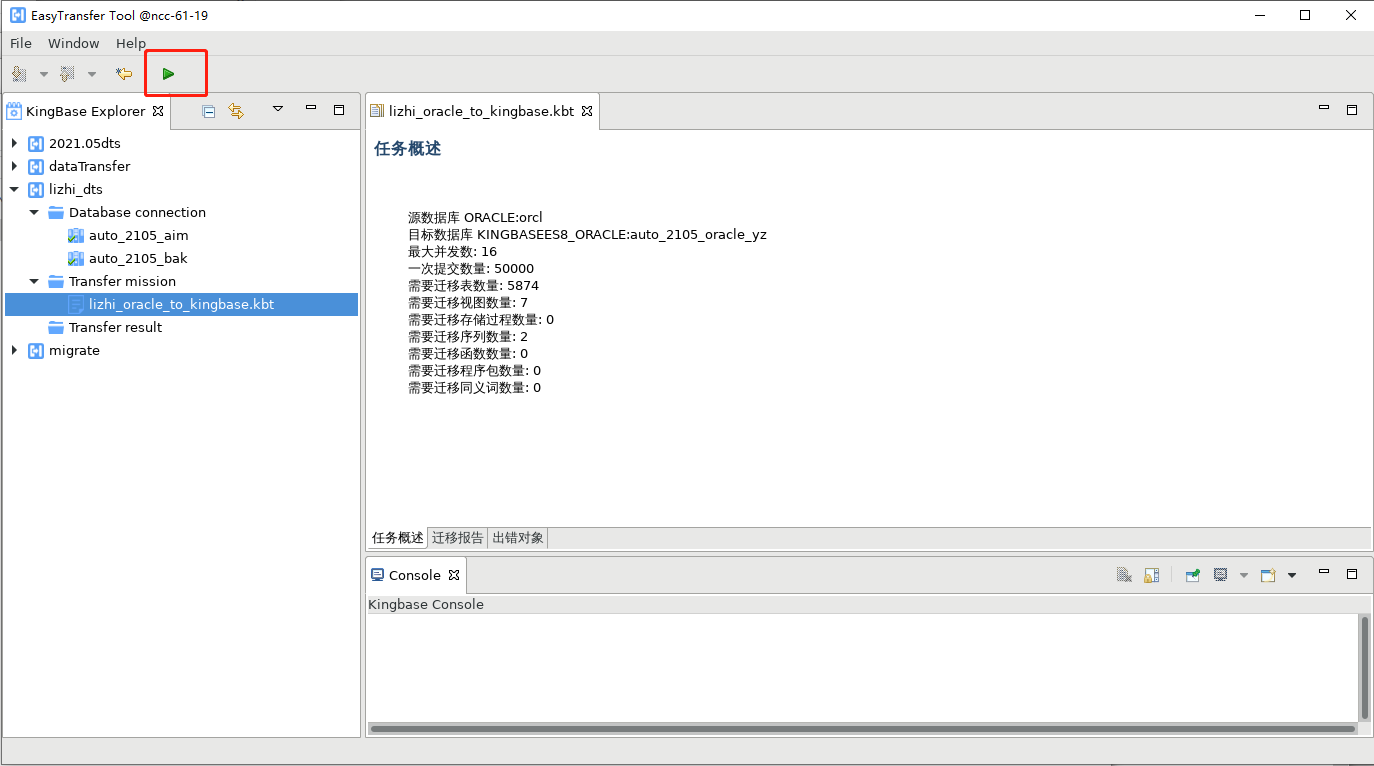Close the Console tab
This screenshot has width=1374, height=766.
click(453, 575)
